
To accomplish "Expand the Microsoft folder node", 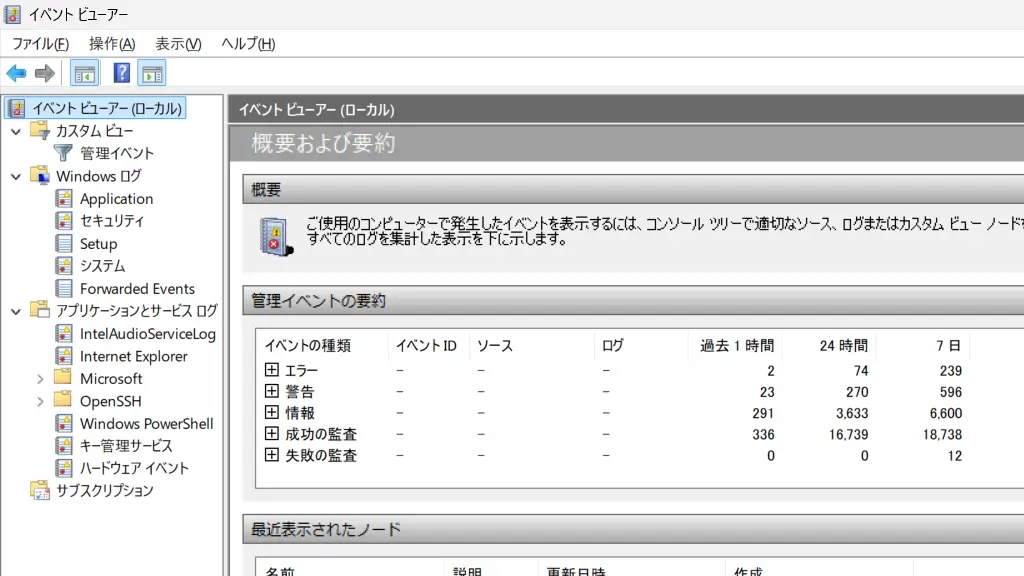I will [40, 379].
